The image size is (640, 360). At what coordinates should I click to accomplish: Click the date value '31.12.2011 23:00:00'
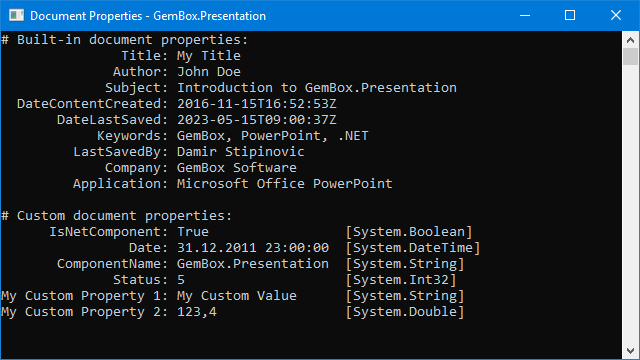[253, 248]
